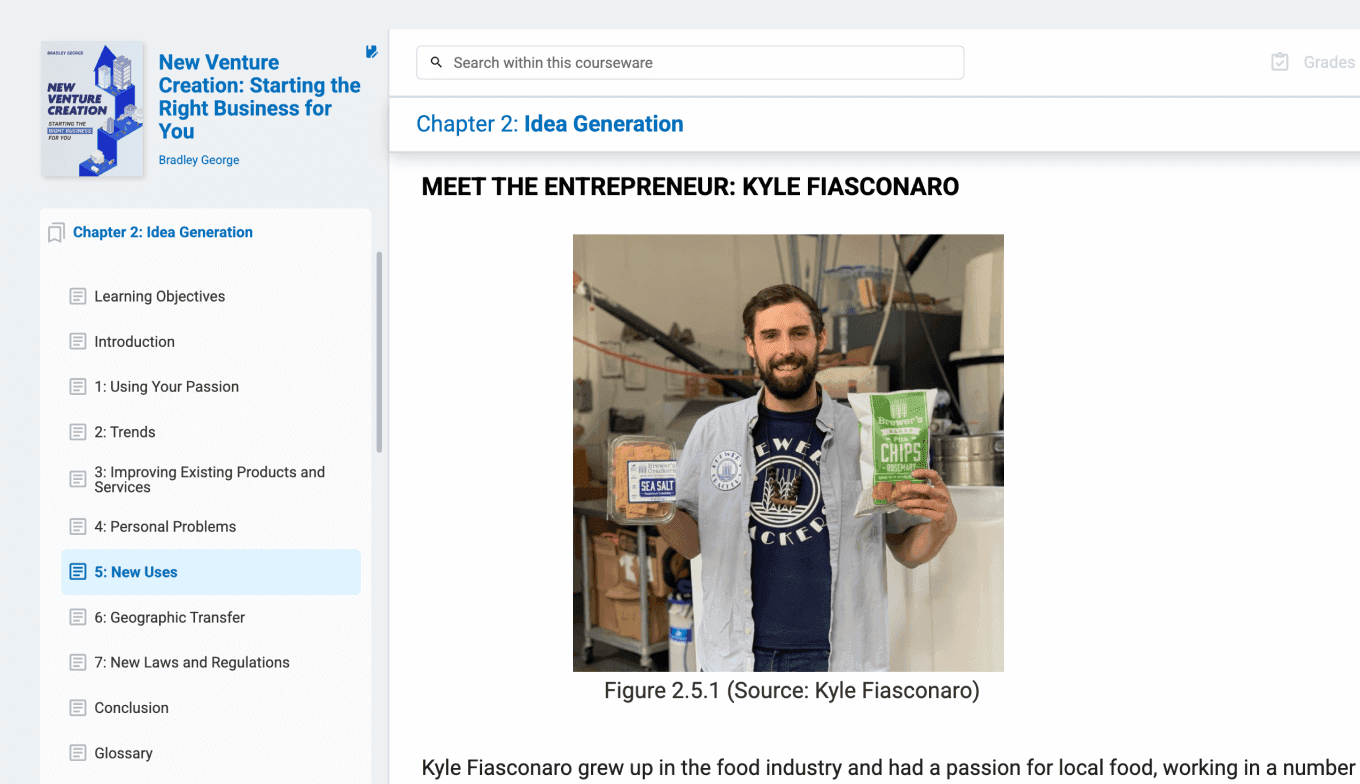Click the blue icon next to book title
1360x784 pixels.
point(371,52)
